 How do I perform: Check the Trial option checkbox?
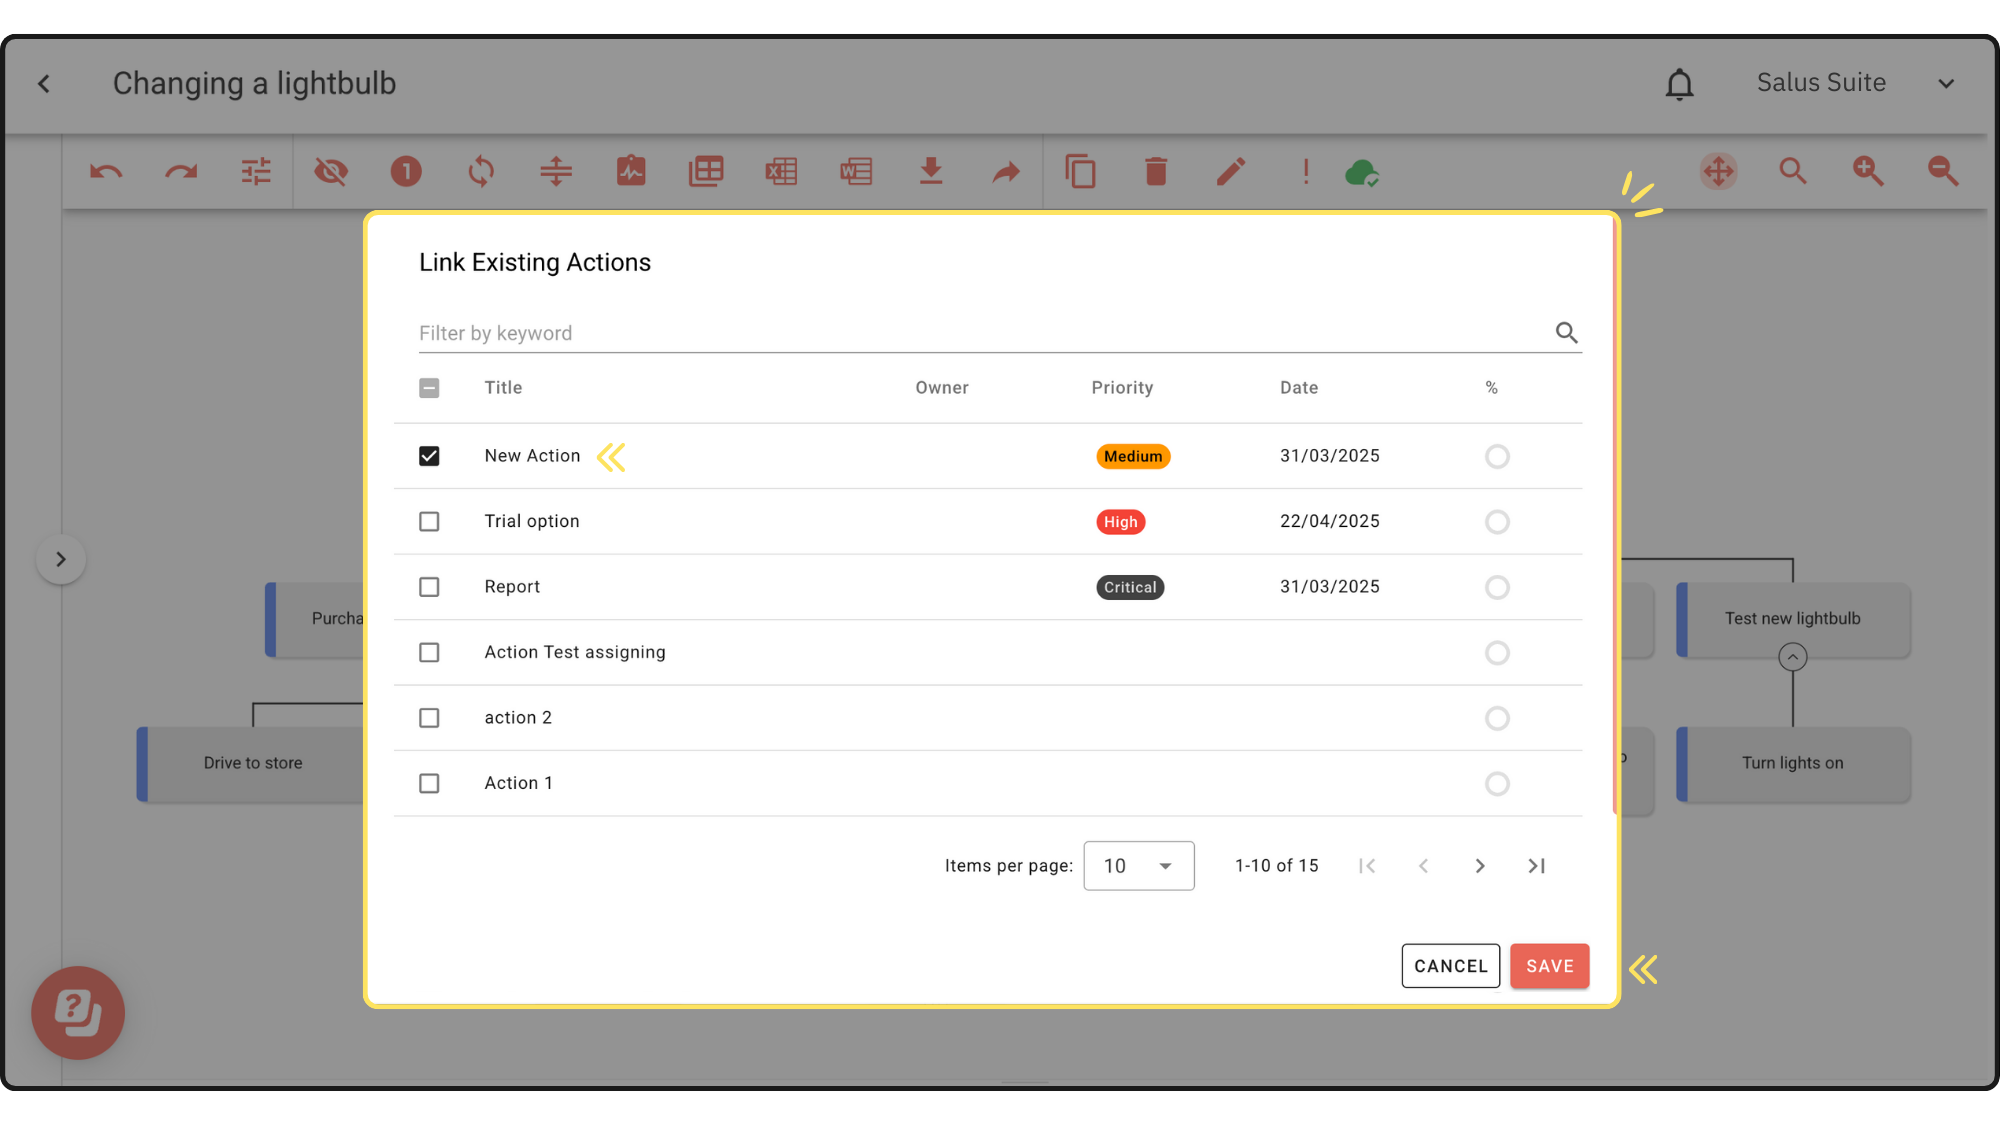tap(429, 522)
